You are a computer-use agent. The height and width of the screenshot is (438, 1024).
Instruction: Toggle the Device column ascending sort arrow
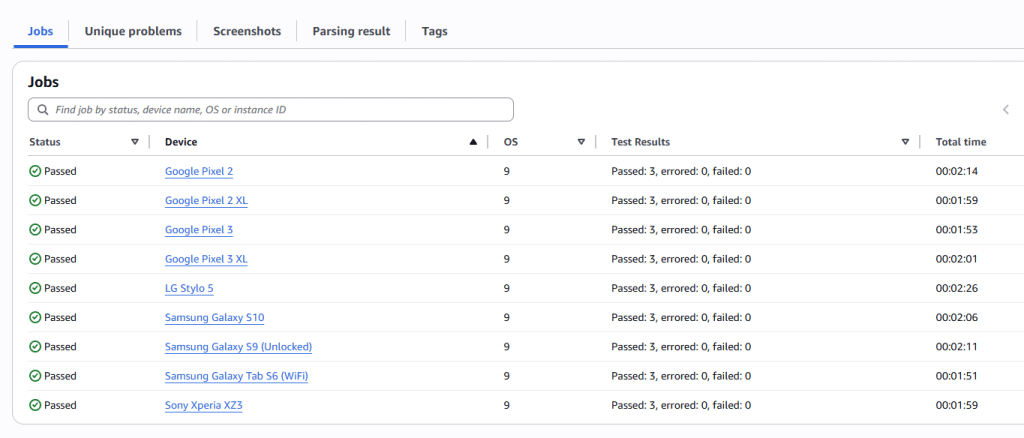(x=473, y=142)
